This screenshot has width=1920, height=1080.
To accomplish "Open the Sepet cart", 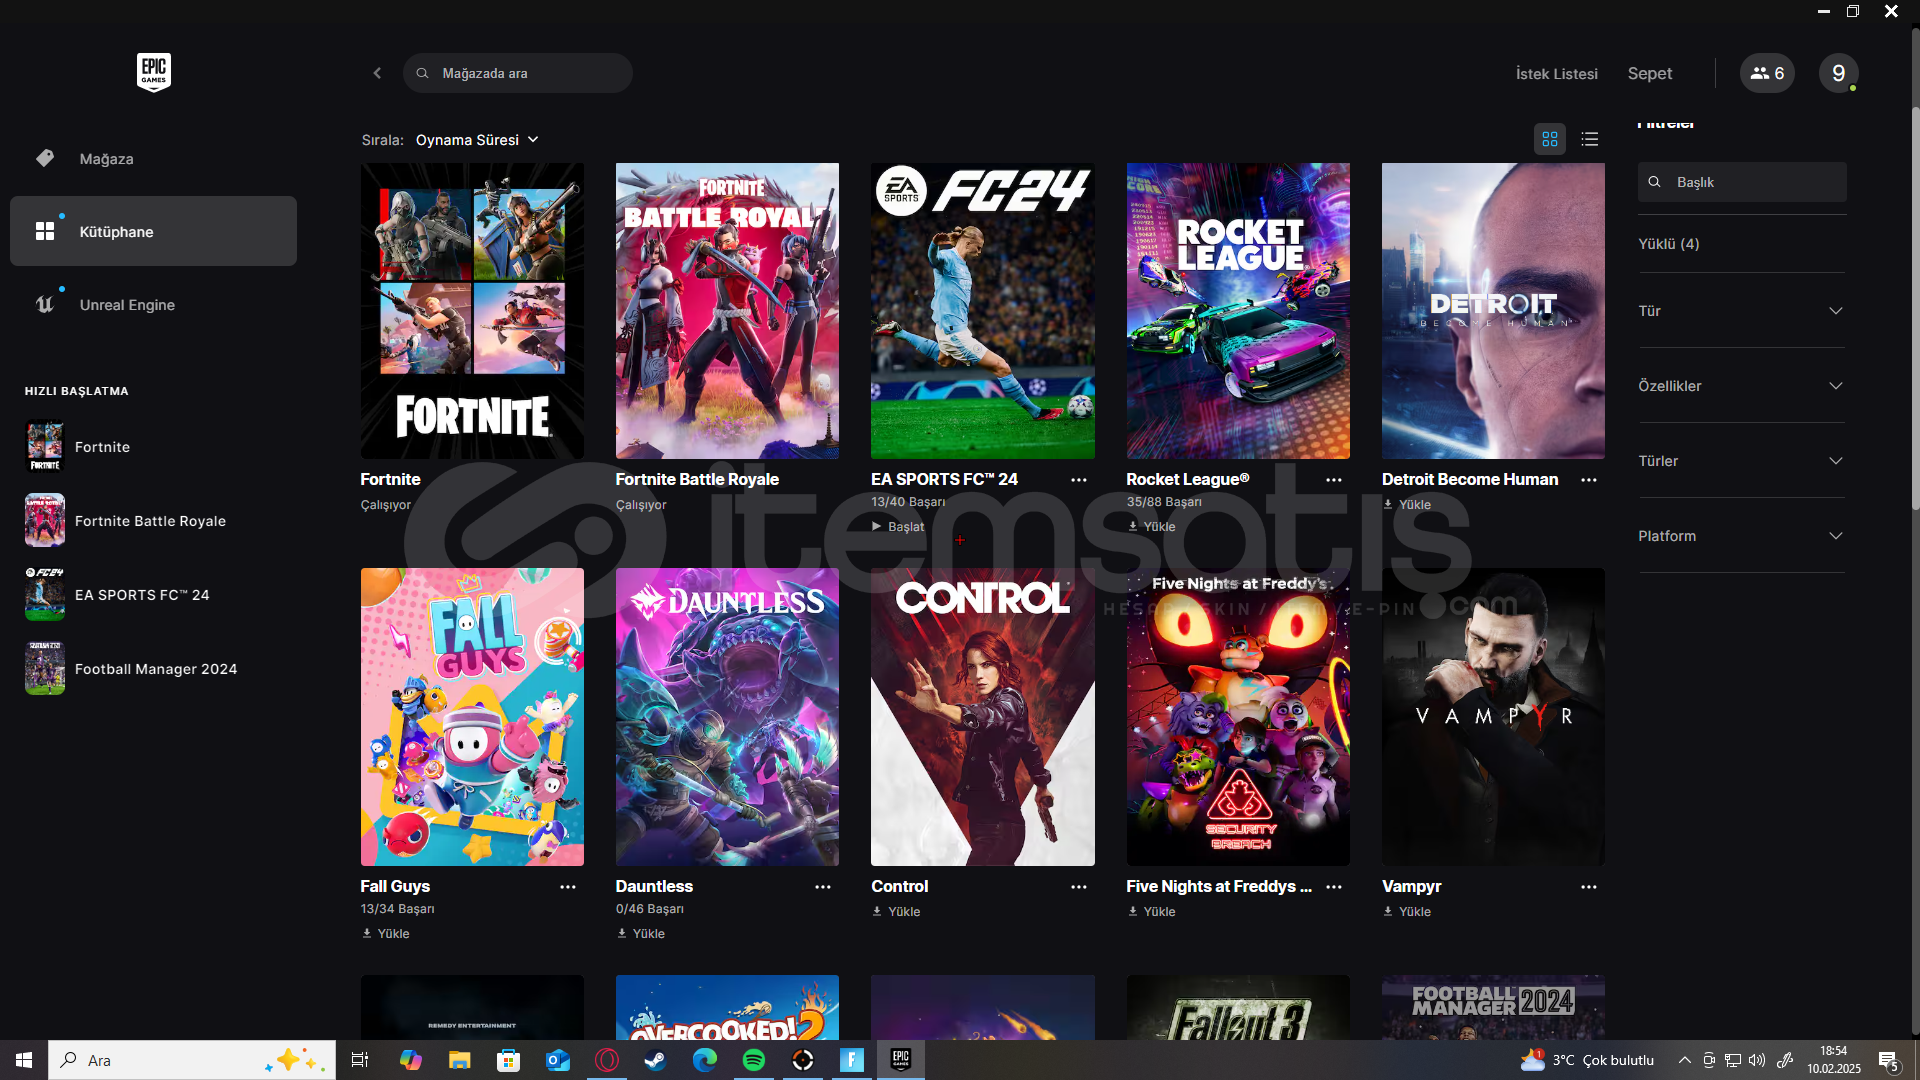I will (x=1649, y=73).
